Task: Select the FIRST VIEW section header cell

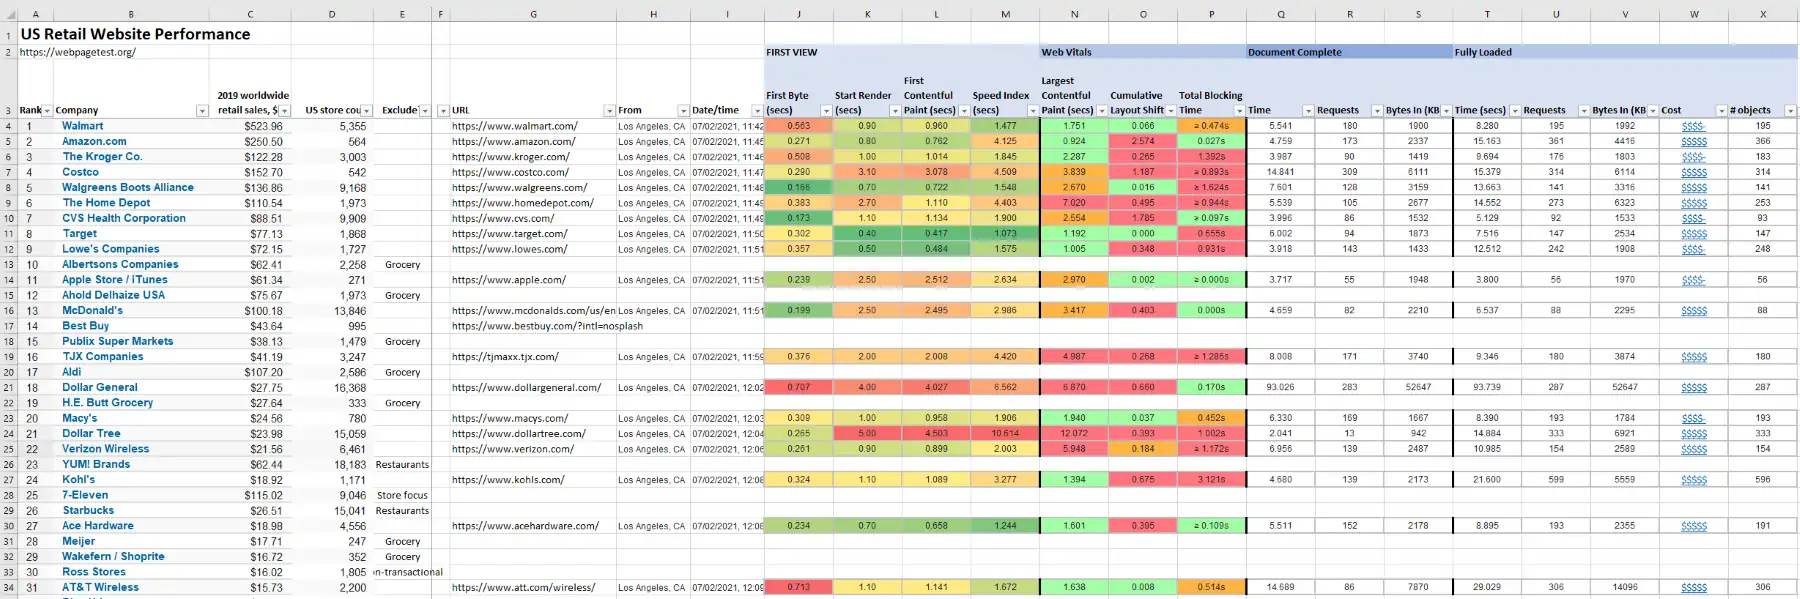Action: pos(902,52)
